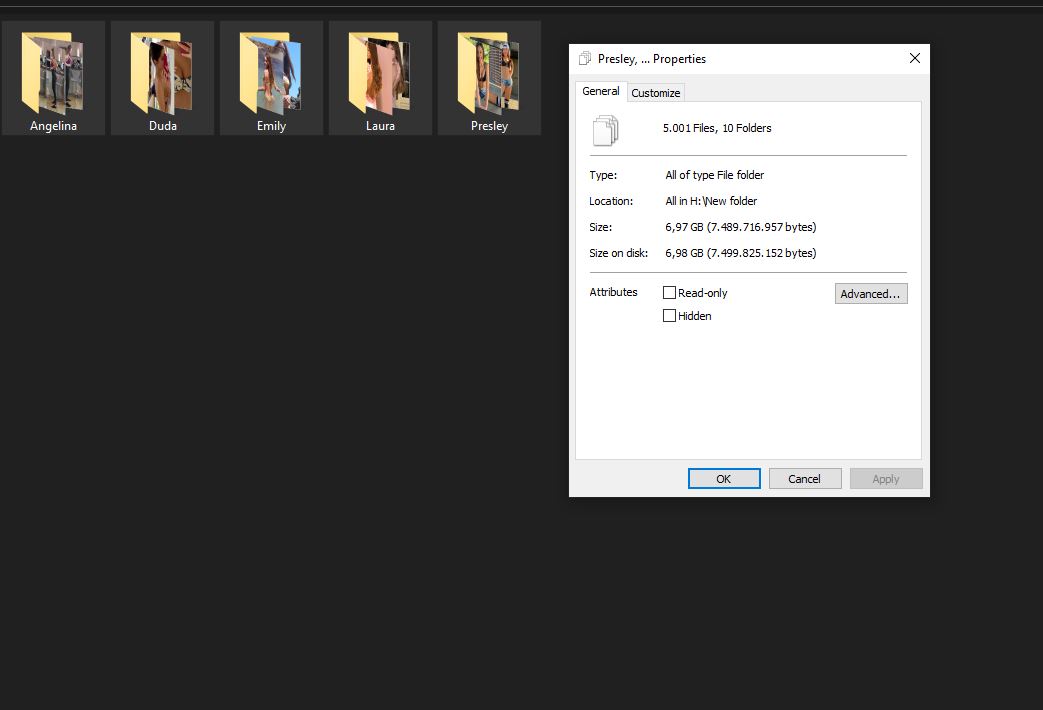Close the Properties dialog
1043x710 pixels.
[x=915, y=59]
